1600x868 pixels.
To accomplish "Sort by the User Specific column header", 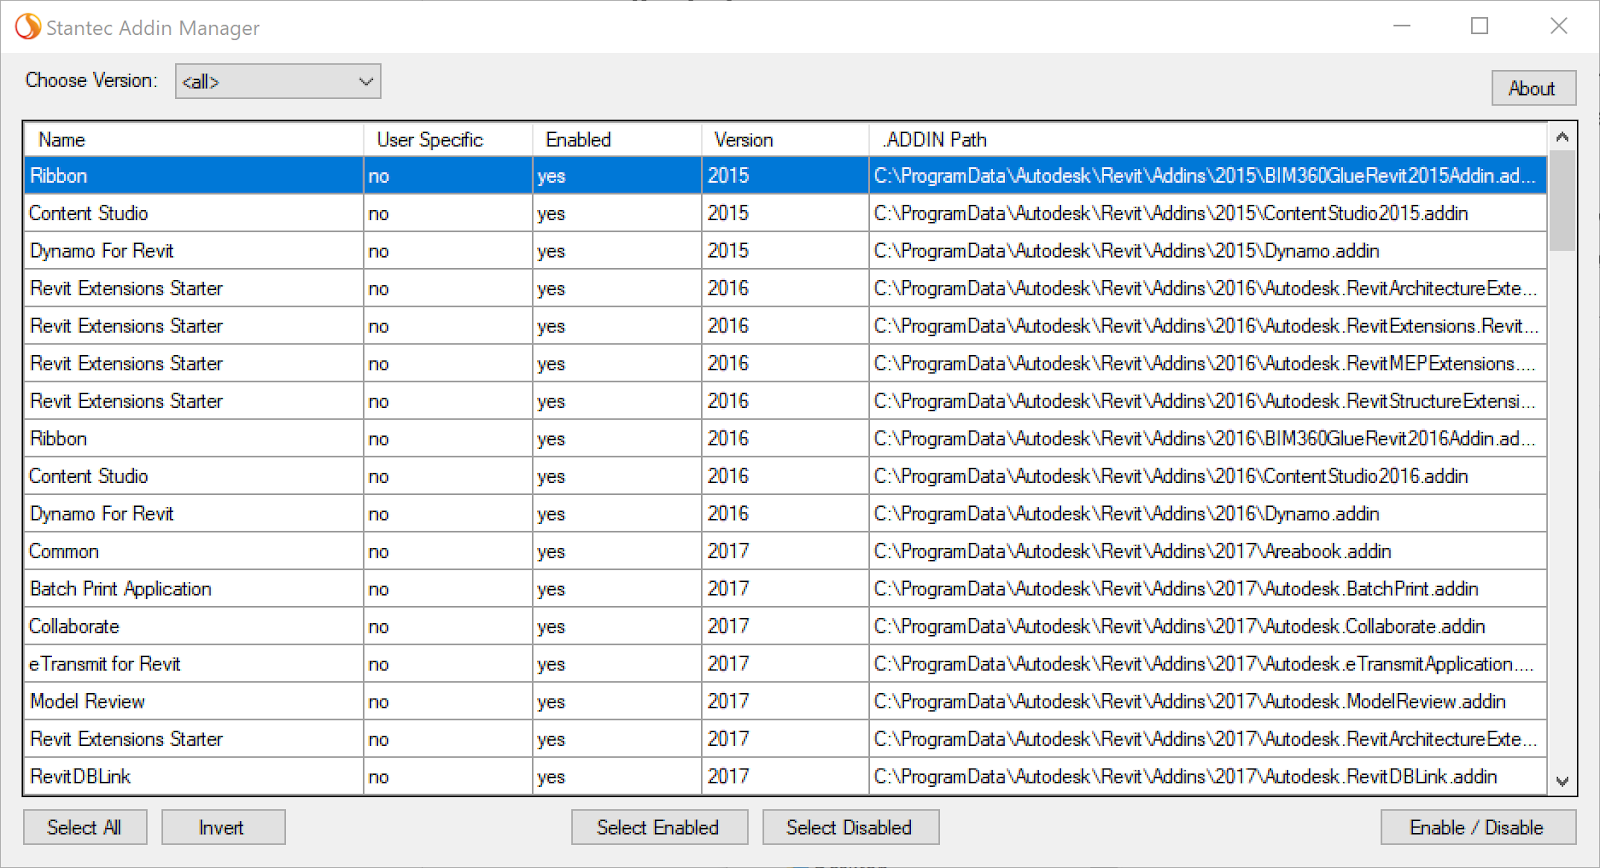I will [448, 139].
